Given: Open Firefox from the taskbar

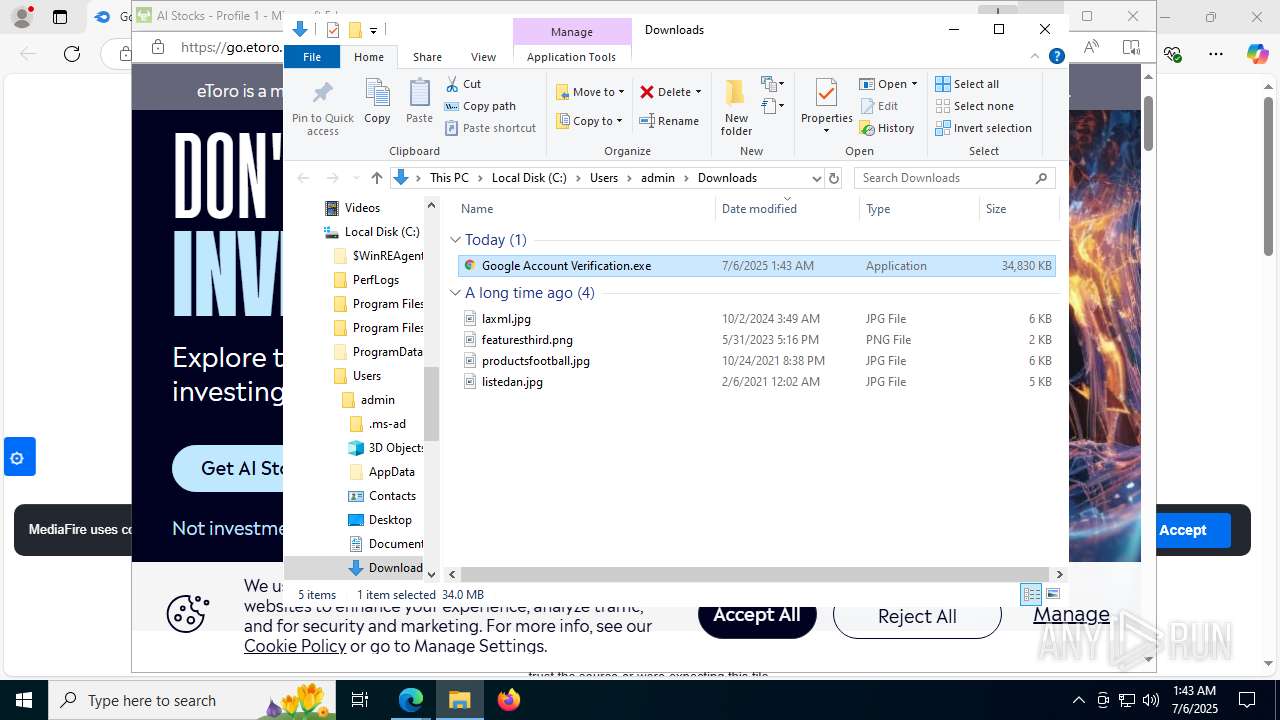Looking at the screenshot, I should (509, 700).
